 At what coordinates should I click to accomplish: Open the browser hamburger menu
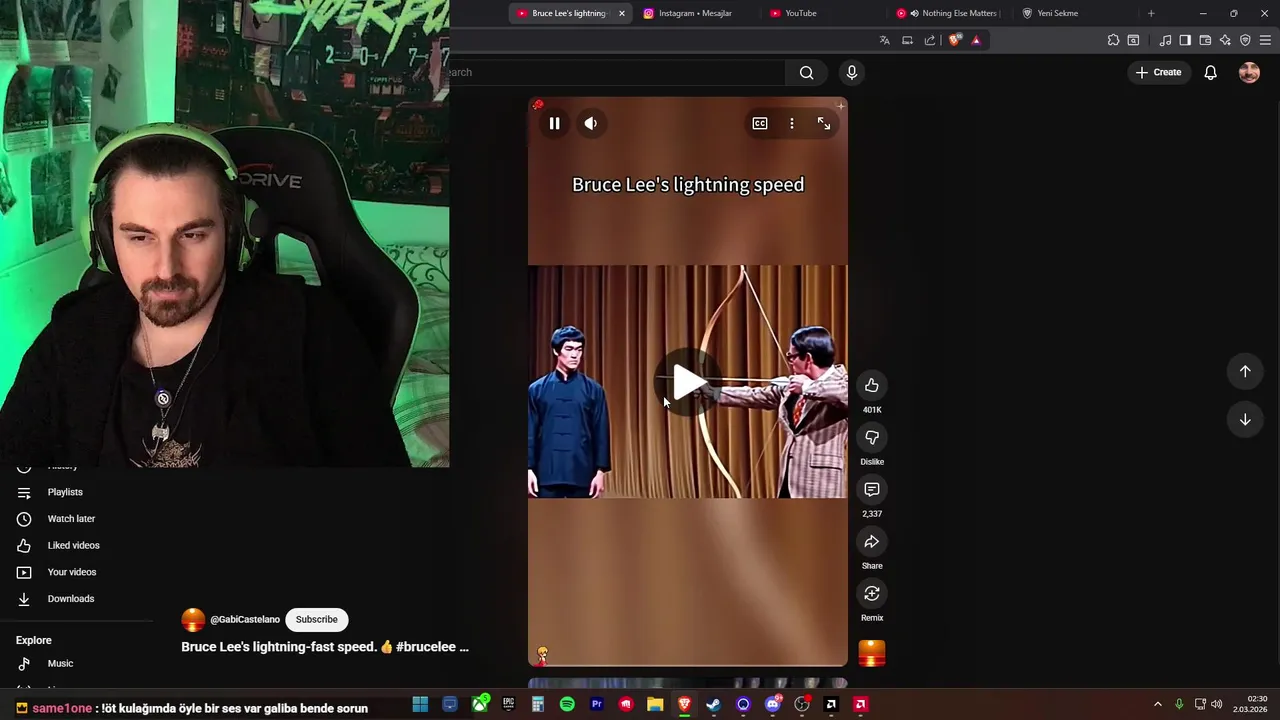click(x=1265, y=40)
